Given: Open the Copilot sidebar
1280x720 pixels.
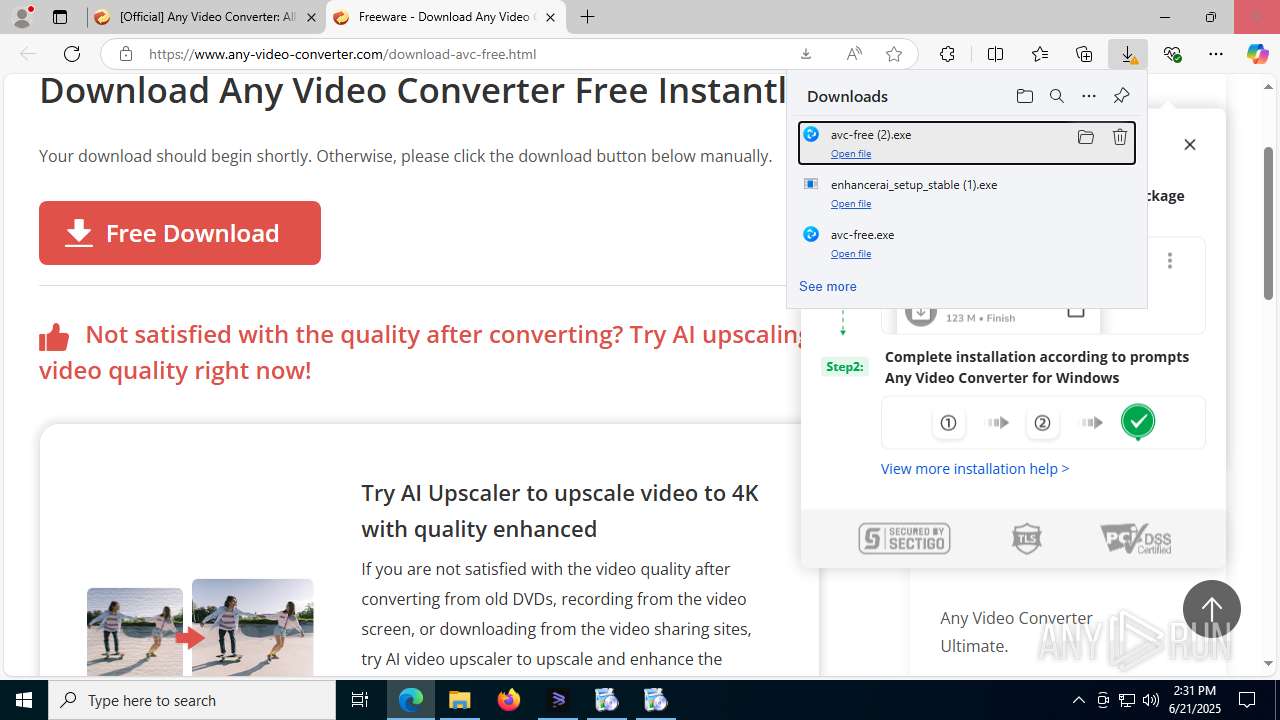Looking at the screenshot, I should click(x=1257, y=54).
